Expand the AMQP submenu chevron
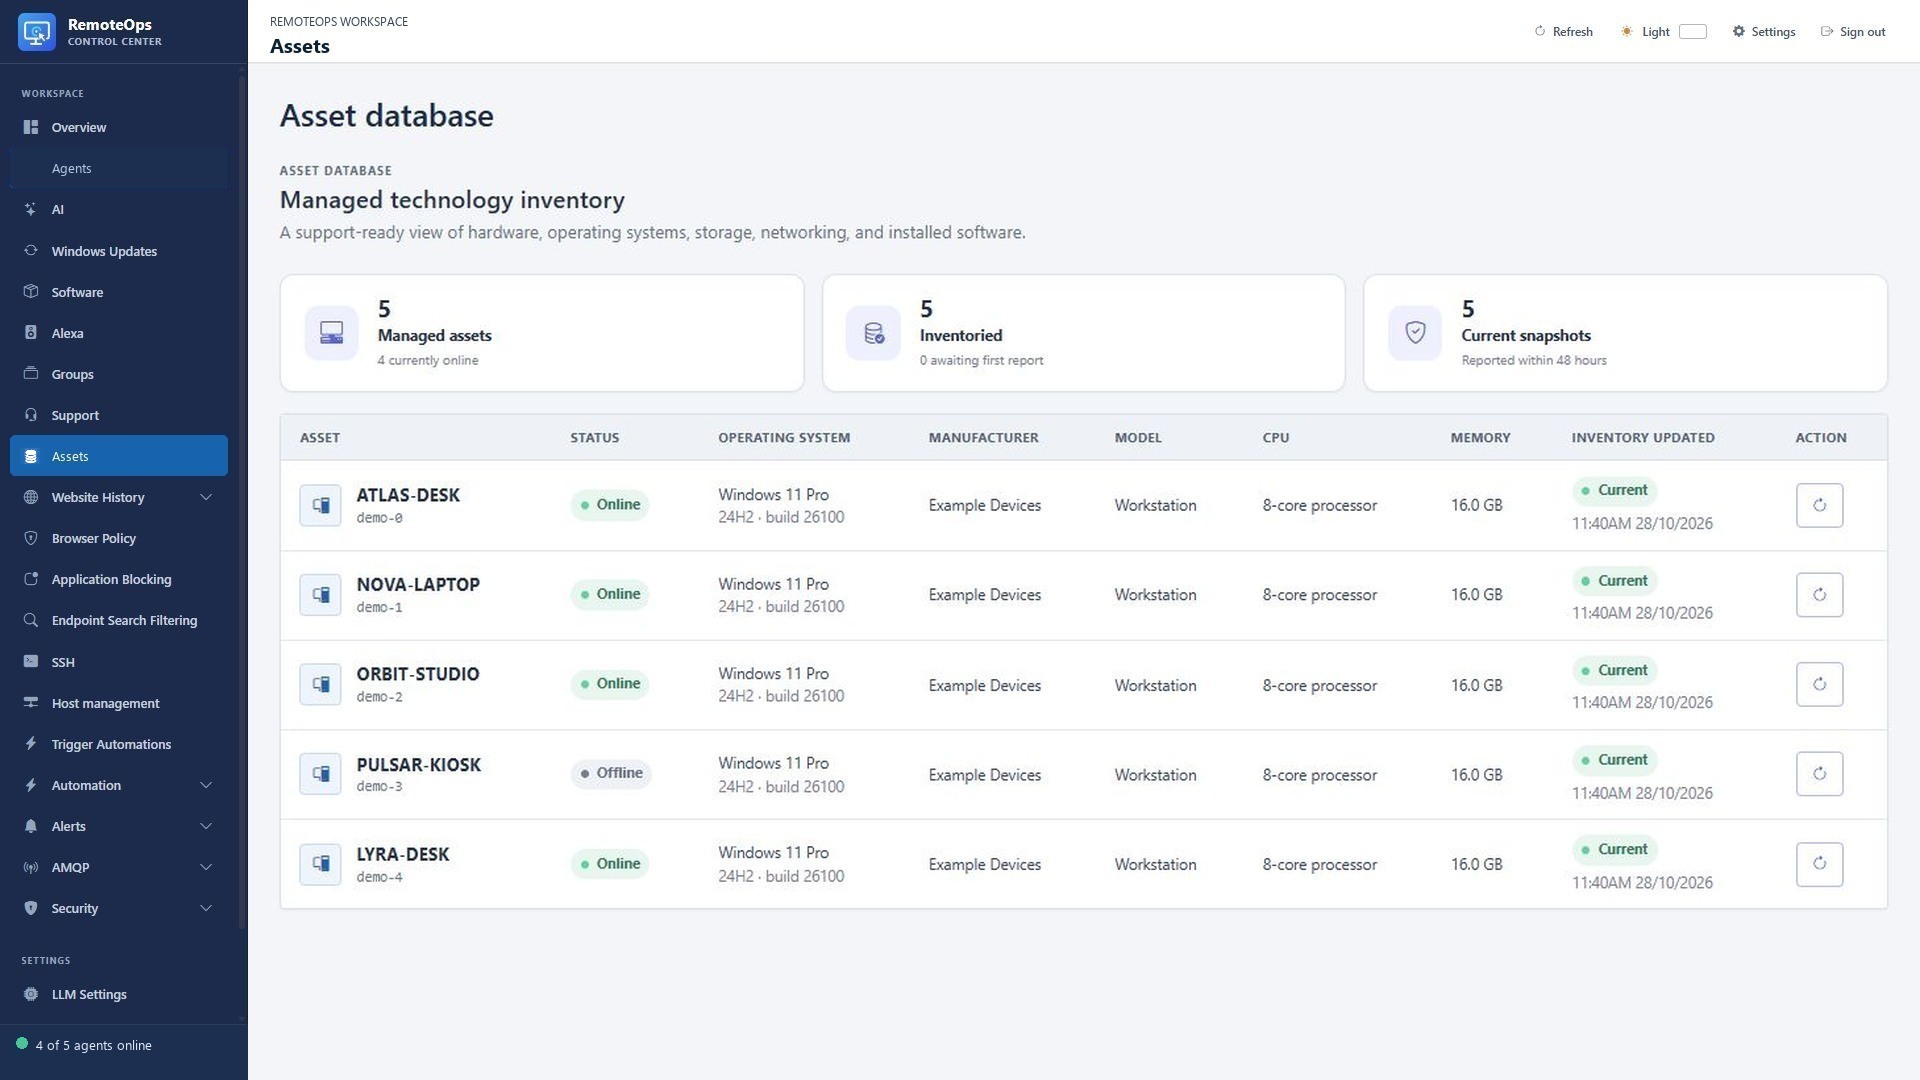Screen dimensions: 1920x1080 (x=206, y=868)
